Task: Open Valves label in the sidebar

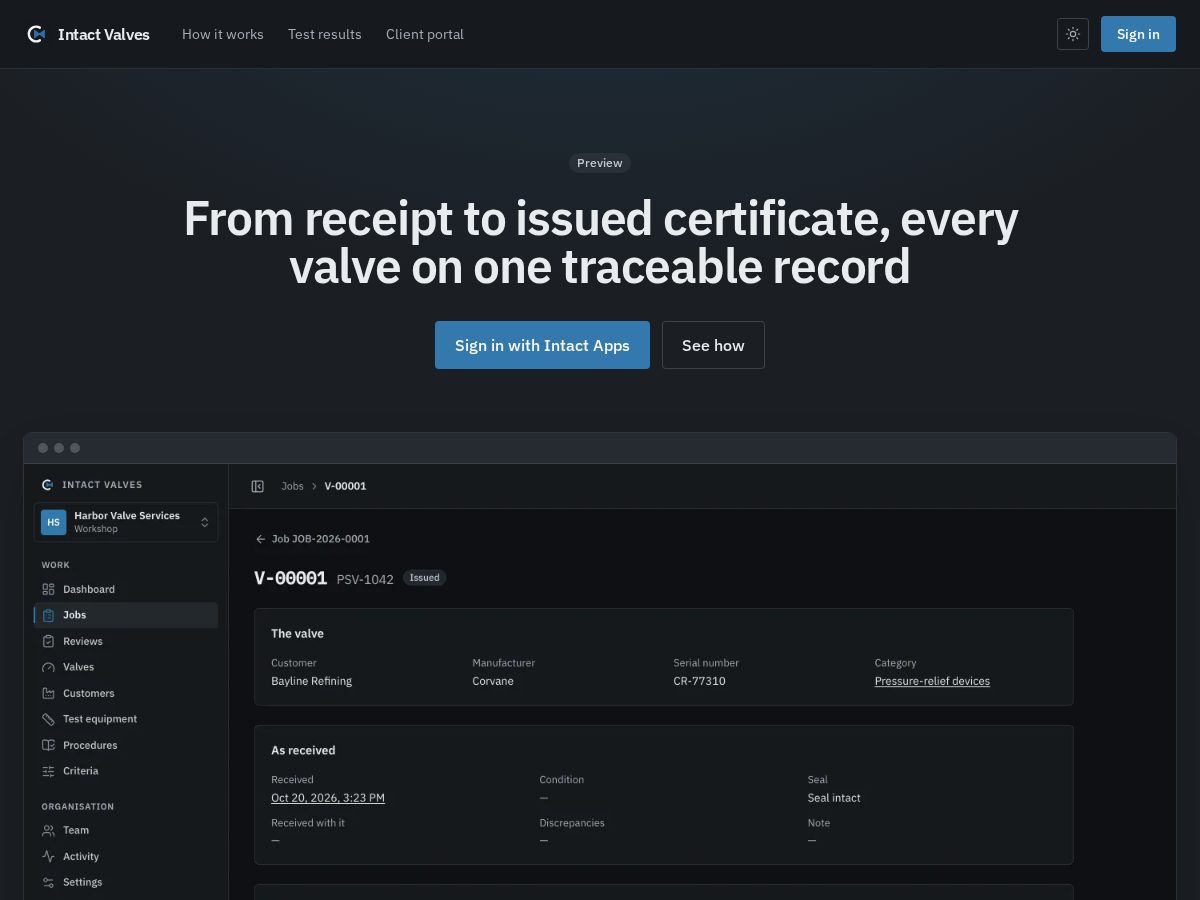Action: tap(78, 667)
